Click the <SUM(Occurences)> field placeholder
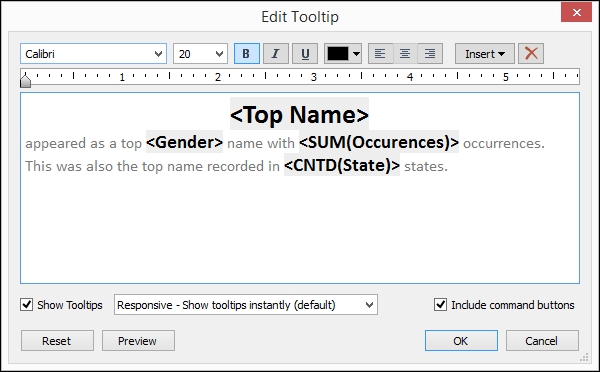This screenshot has width=600, height=372. [x=379, y=142]
